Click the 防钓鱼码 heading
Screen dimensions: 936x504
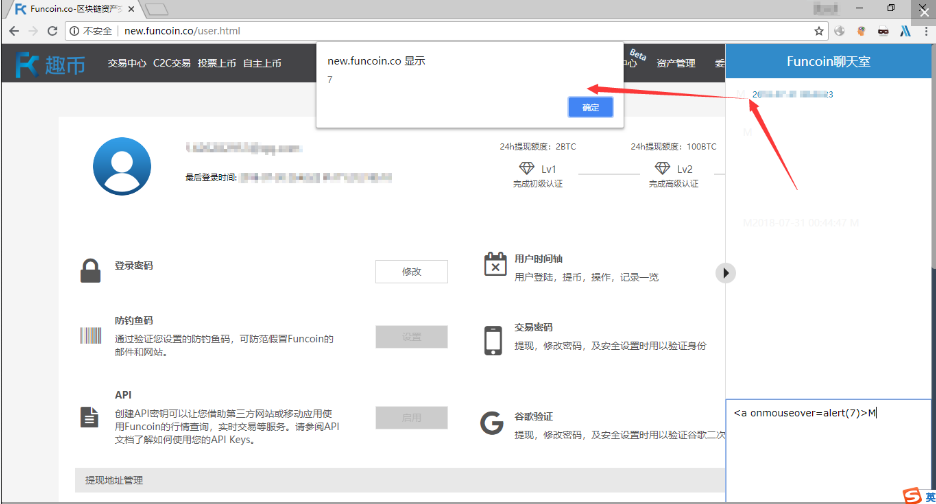(134, 321)
